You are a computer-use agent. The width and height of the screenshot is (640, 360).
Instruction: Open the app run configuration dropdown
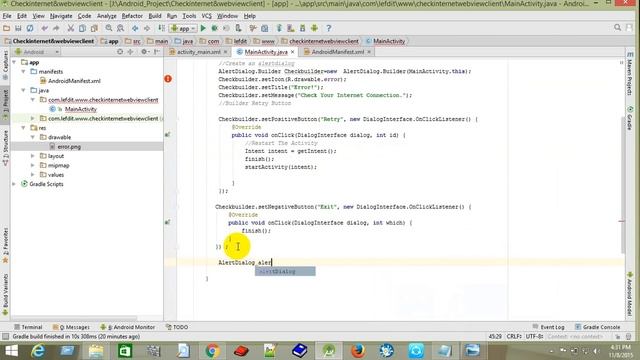(x=183, y=29)
